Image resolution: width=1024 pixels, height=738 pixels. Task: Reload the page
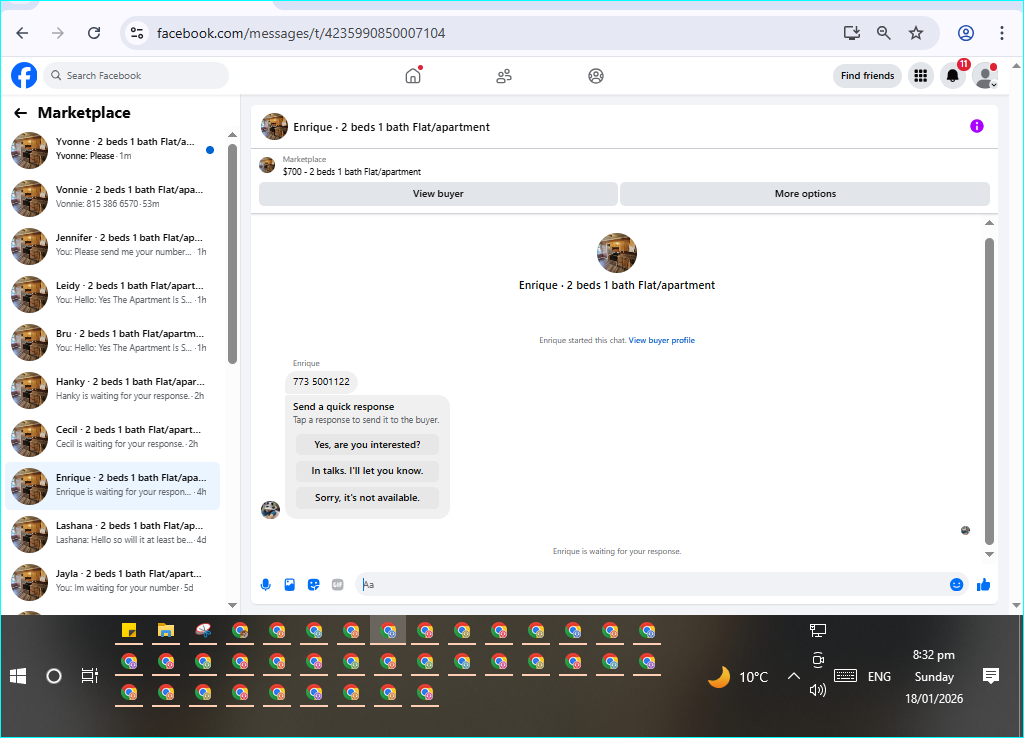(x=94, y=33)
